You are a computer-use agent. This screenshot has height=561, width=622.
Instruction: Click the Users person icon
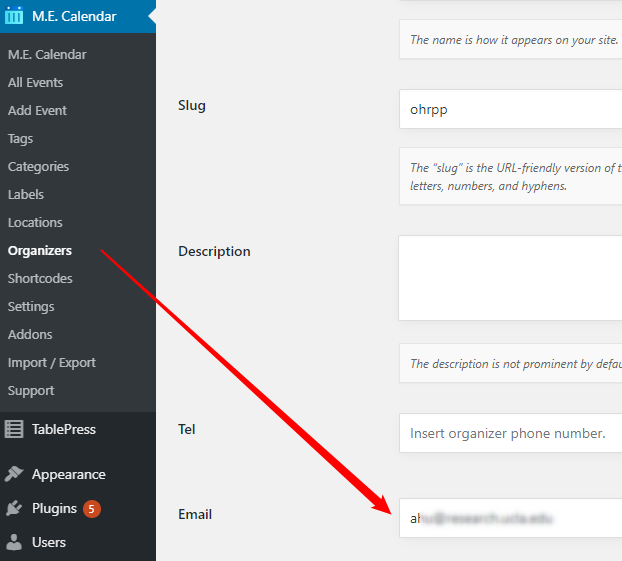click(x=14, y=542)
